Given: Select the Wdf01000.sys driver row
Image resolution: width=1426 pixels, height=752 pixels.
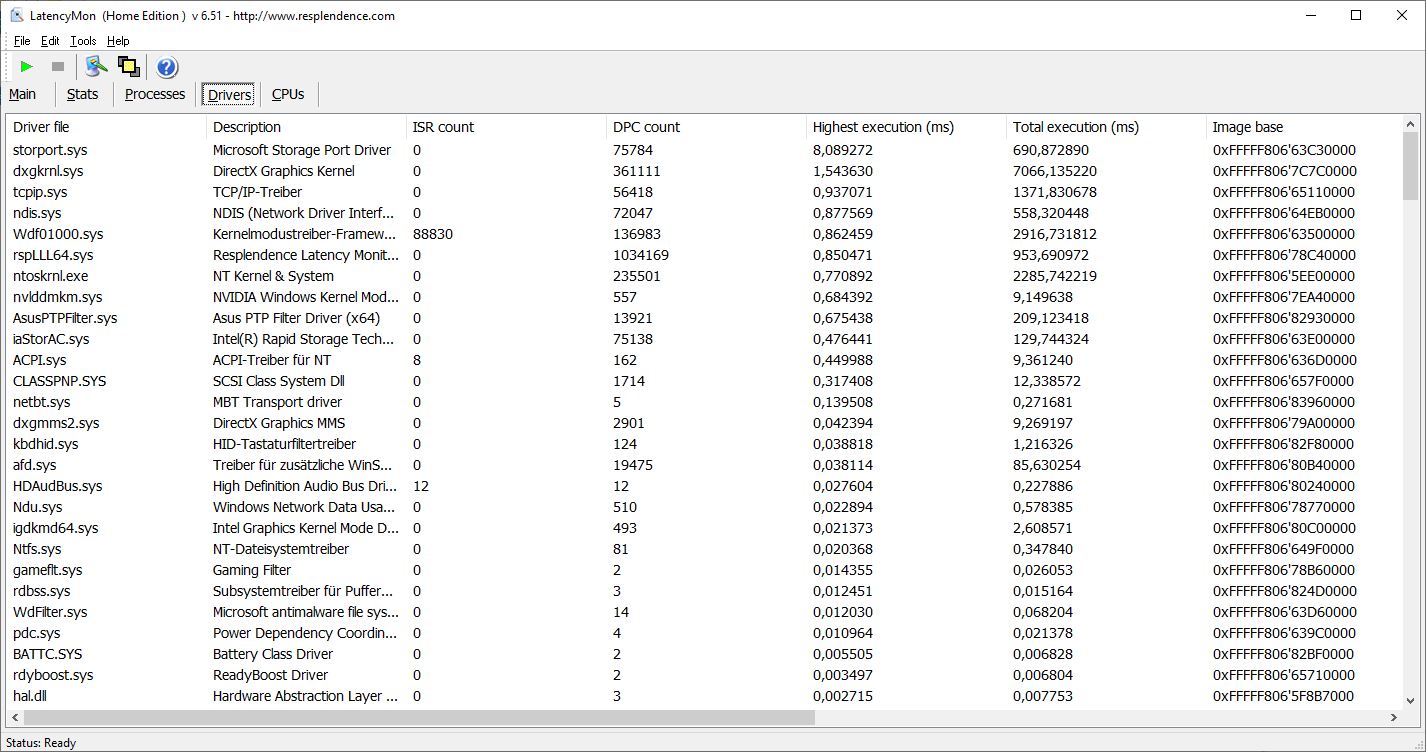Looking at the screenshot, I should pyautogui.click(x=704, y=234).
